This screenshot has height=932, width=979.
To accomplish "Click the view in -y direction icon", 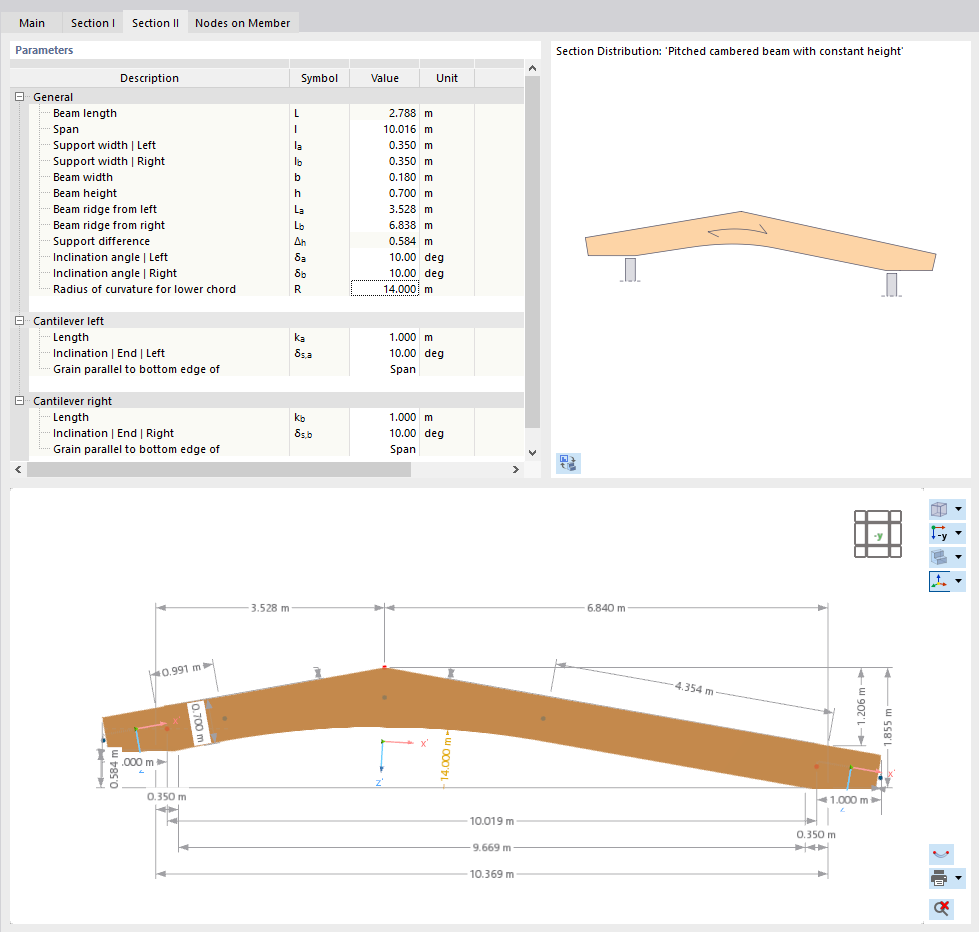I will 939,534.
